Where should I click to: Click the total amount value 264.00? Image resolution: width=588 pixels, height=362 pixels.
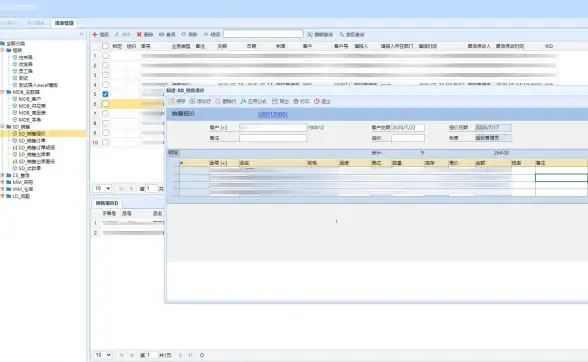501,153
